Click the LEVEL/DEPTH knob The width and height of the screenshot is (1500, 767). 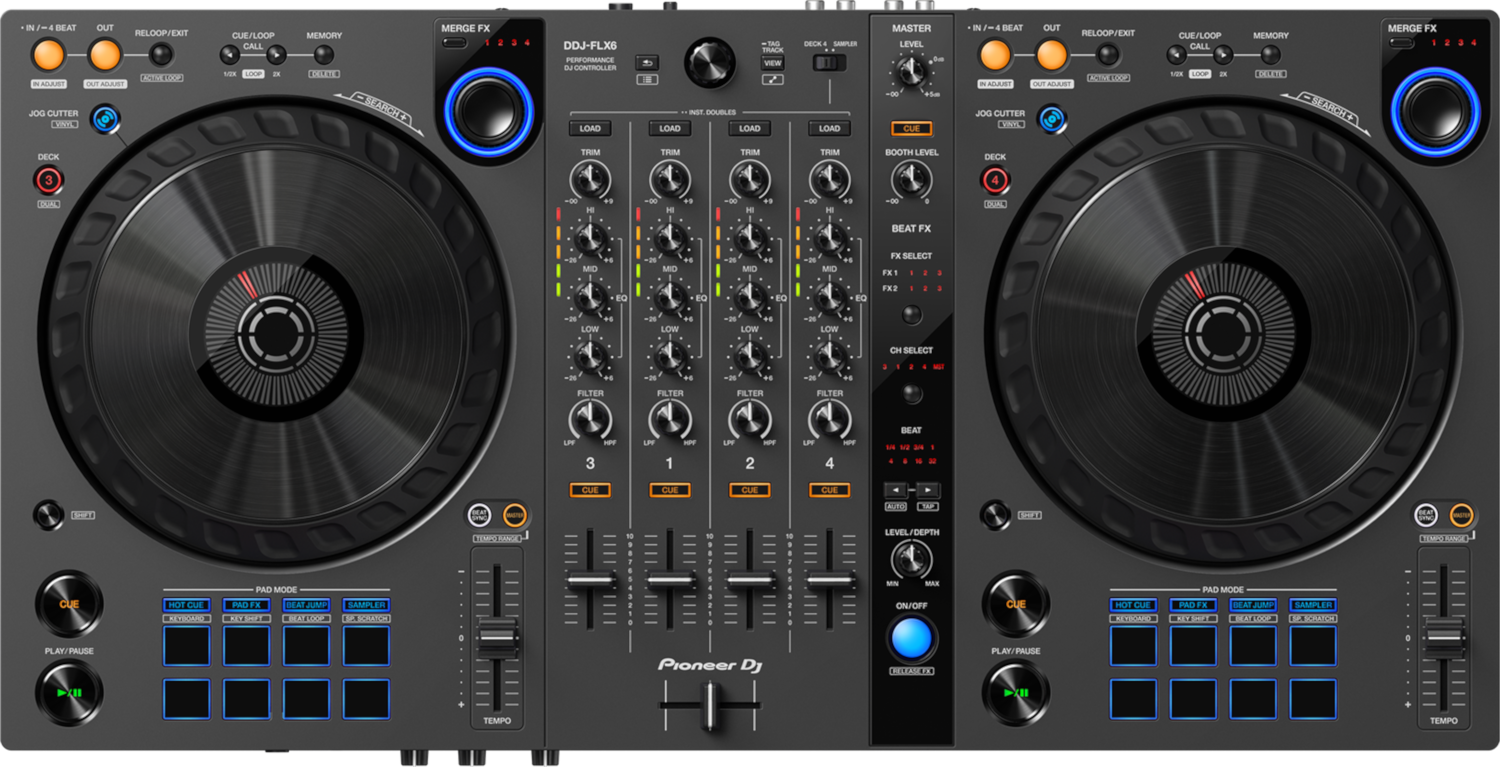click(x=911, y=561)
